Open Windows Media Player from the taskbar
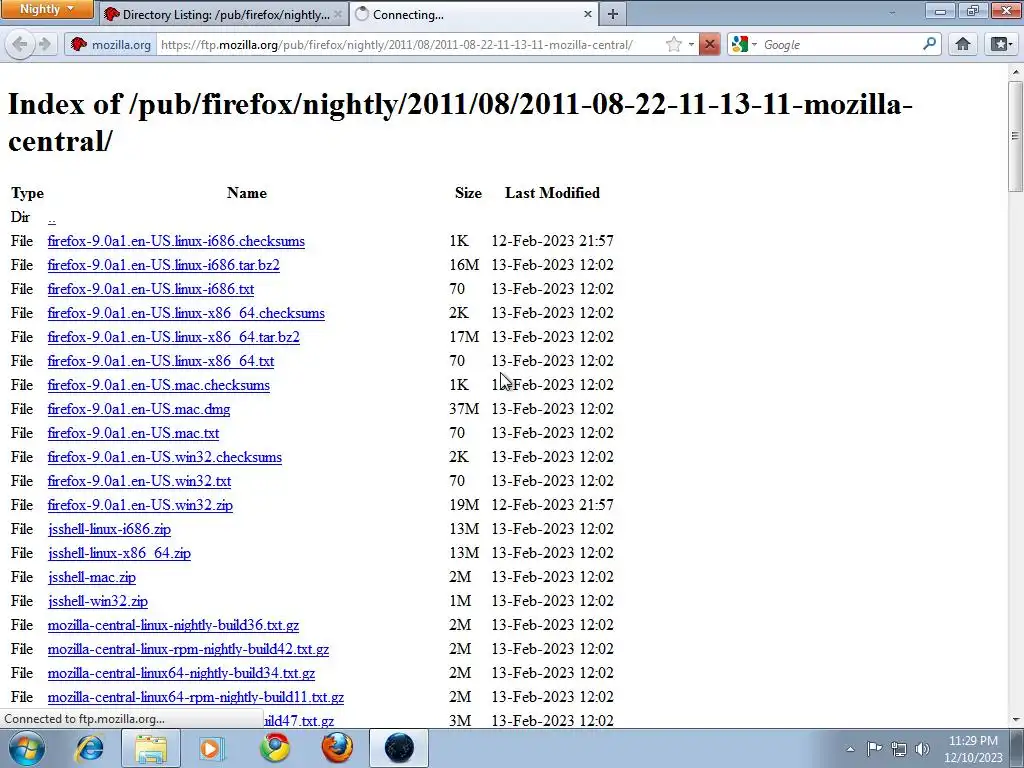The height and width of the screenshot is (768, 1024). [x=211, y=748]
